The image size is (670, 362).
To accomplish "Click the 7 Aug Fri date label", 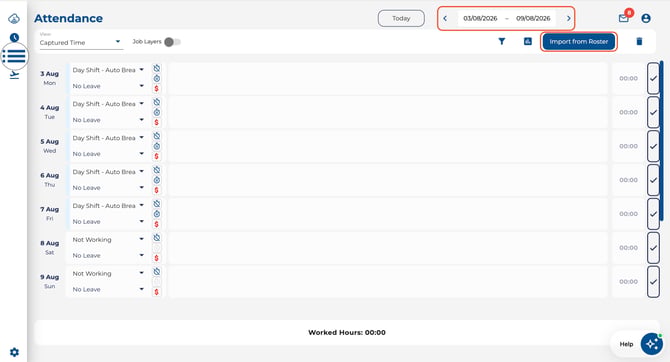I will coord(50,213).
